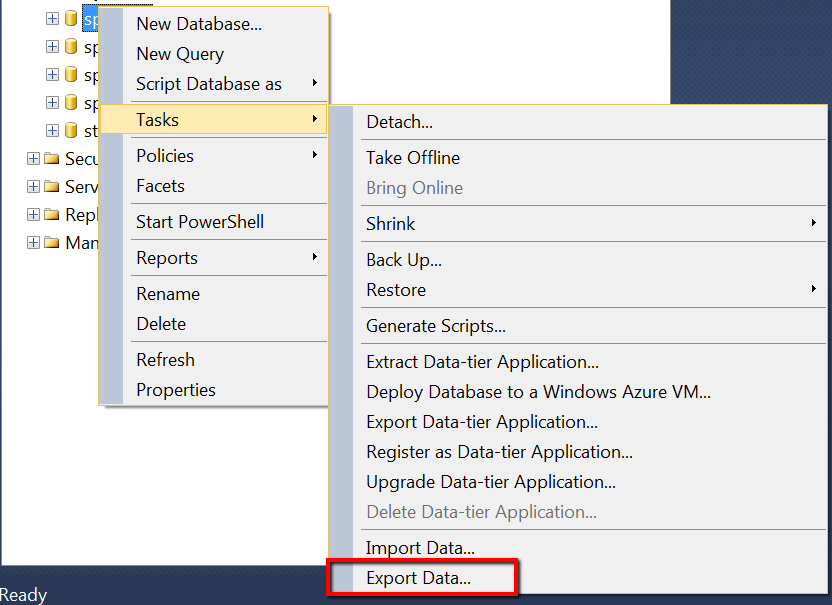Viewport: 832px width, 605px height.
Task: Click the database icon beside 'st'
Action: tap(71, 130)
